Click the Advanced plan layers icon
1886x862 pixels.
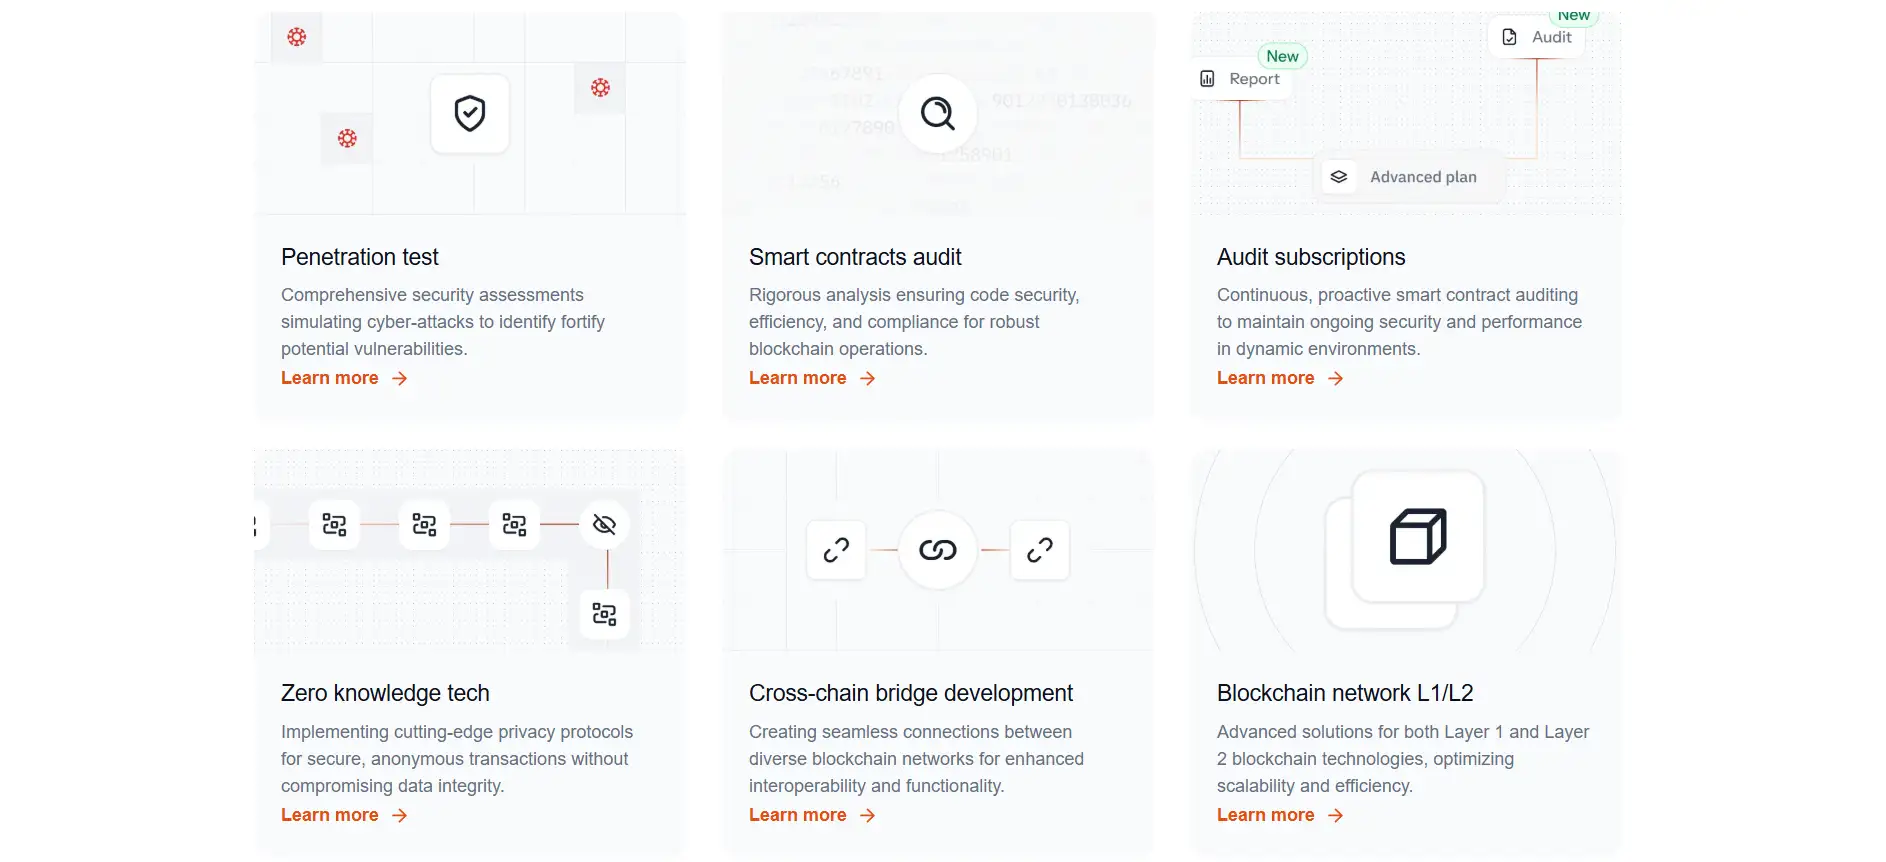(1339, 177)
